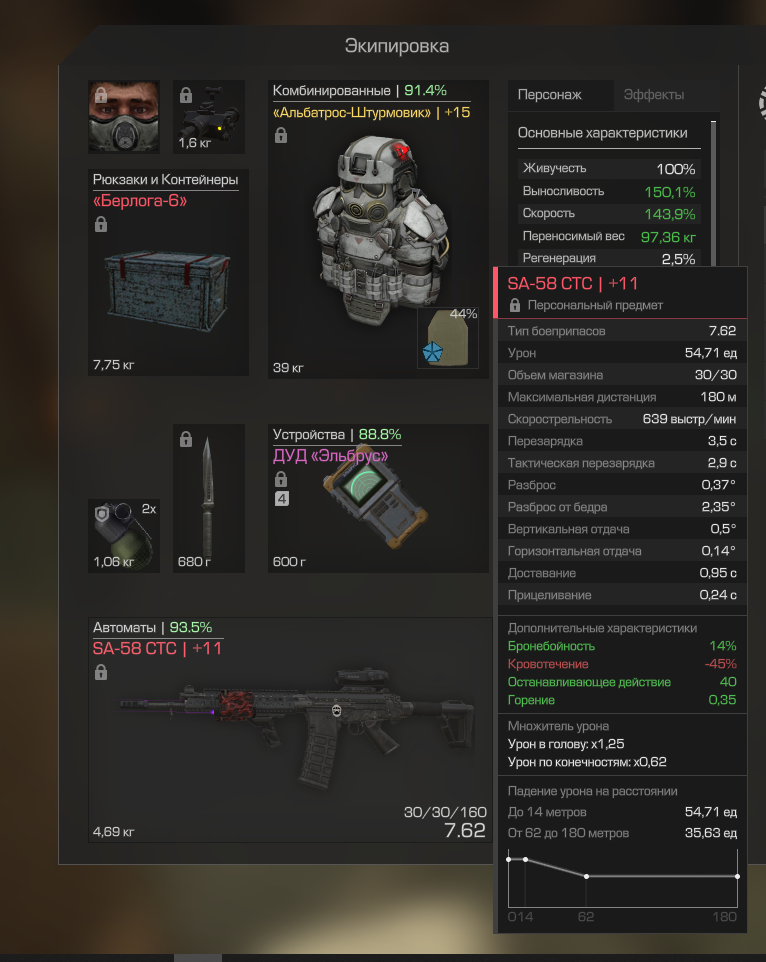Click the lock icon on the SA-58 slot

point(101,672)
